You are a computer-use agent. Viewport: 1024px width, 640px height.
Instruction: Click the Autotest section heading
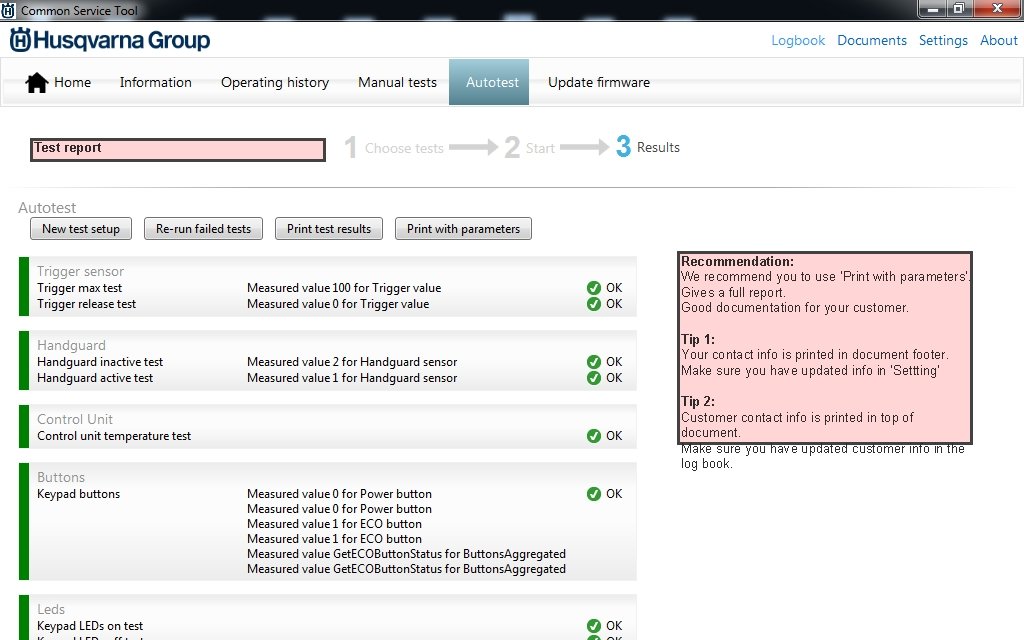47,208
